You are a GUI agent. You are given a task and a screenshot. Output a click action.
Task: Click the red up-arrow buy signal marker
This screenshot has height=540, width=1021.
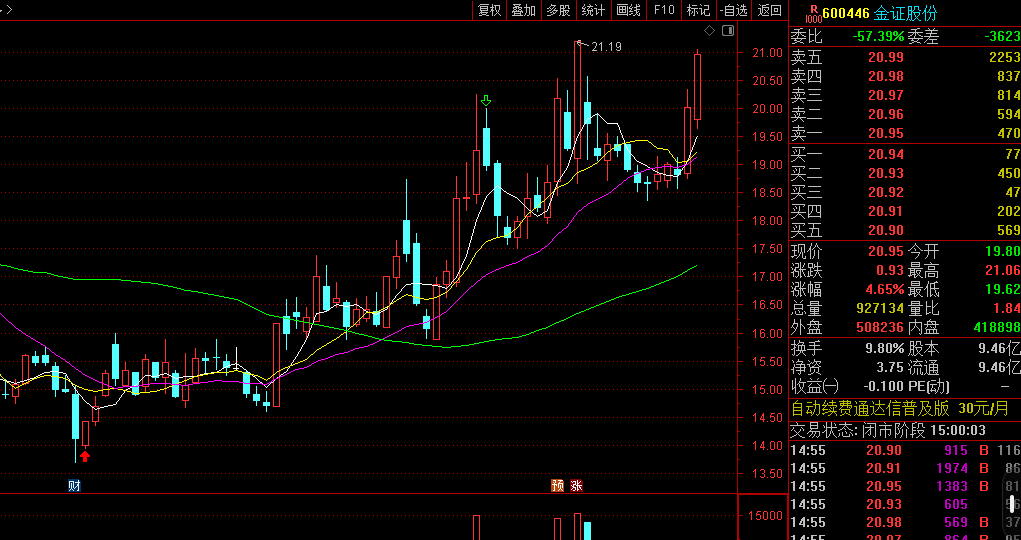pos(85,456)
